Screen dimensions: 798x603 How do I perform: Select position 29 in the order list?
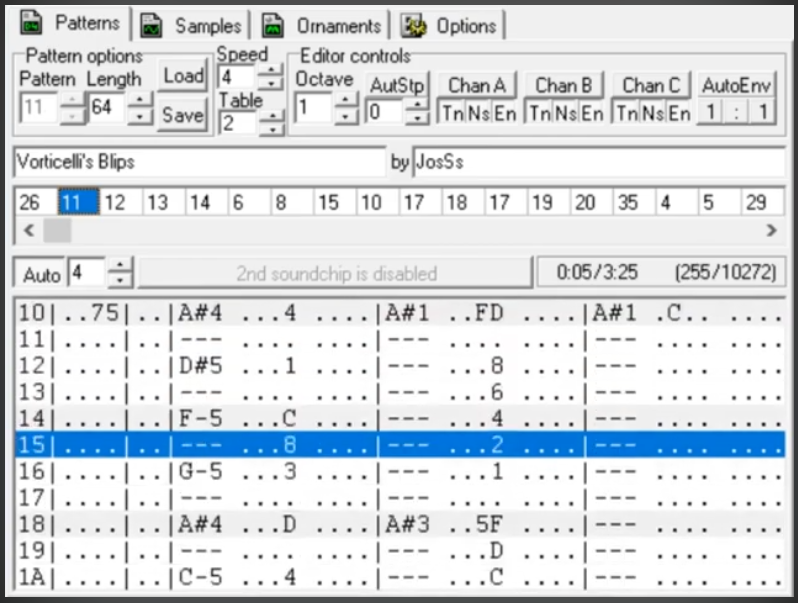click(762, 203)
